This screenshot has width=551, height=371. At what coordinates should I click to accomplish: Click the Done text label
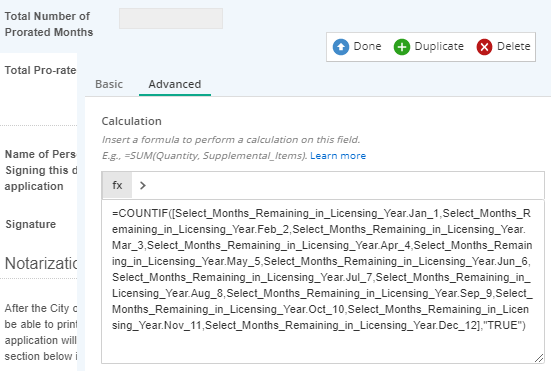[x=367, y=46]
